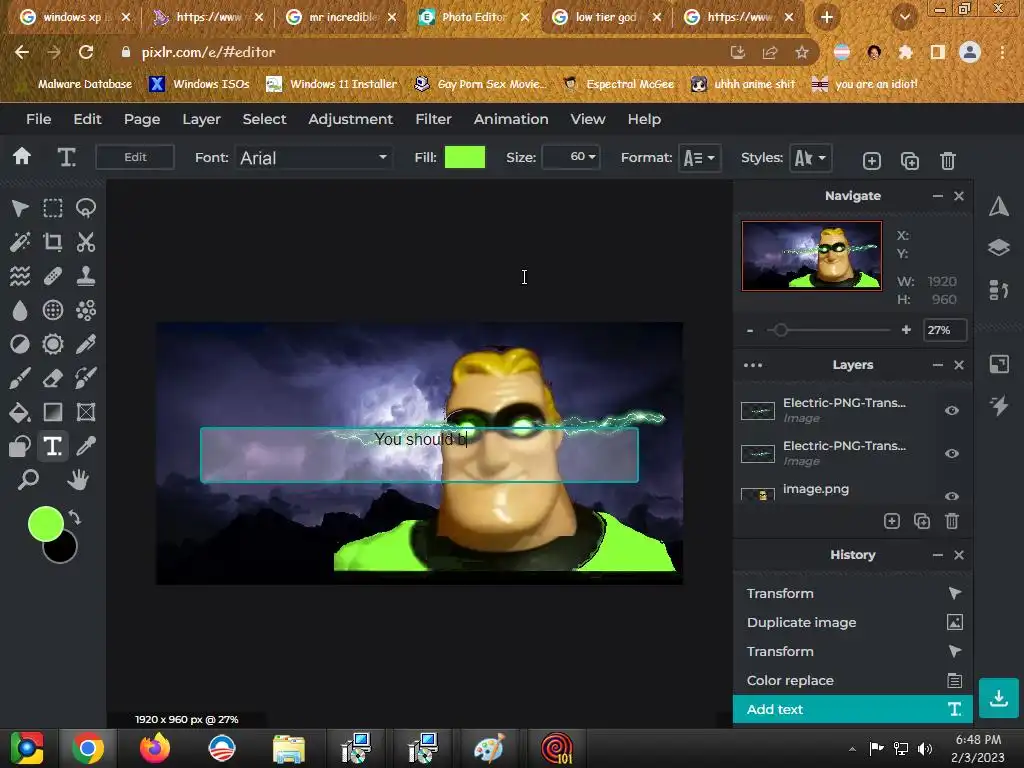Collapse the History panel
Viewport: 1024px width, 768px height.
coord(938,555)
